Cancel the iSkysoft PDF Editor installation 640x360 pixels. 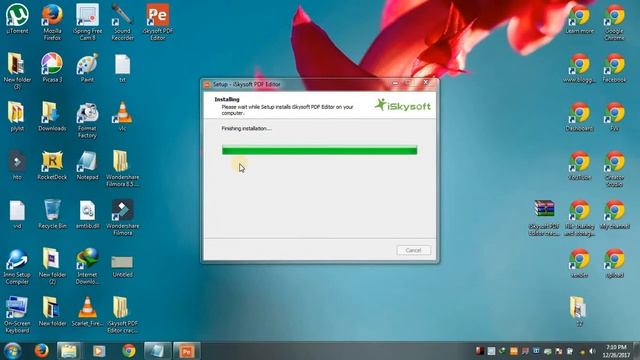(x=413, y=250)
